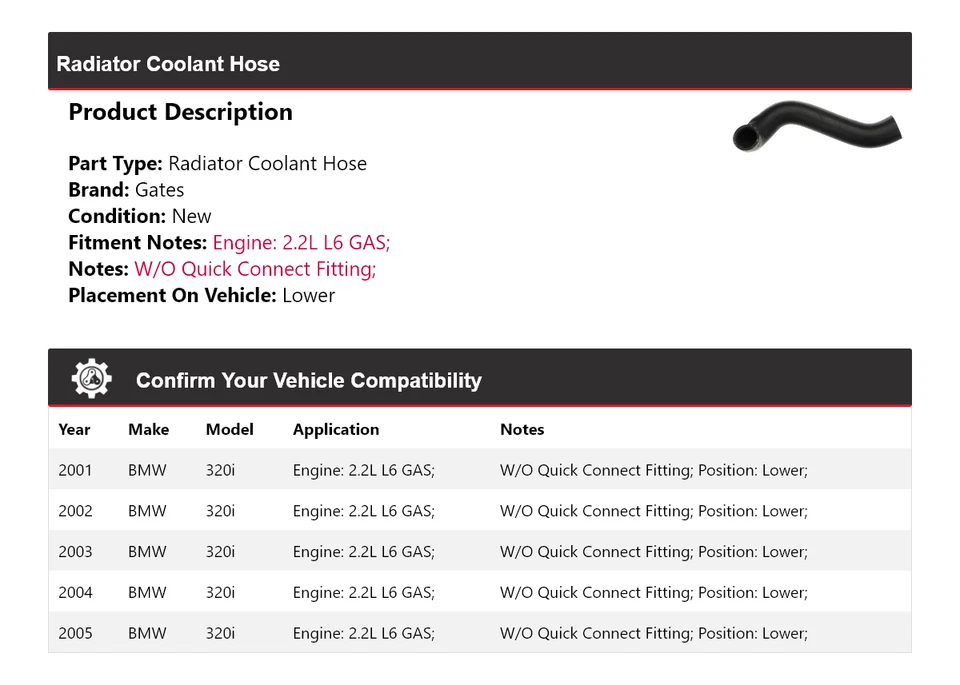The width and height of the screenshot is (960, 685).
Task: Click the Placement On Vehicle: Lower line
Action: pos(201,295)
